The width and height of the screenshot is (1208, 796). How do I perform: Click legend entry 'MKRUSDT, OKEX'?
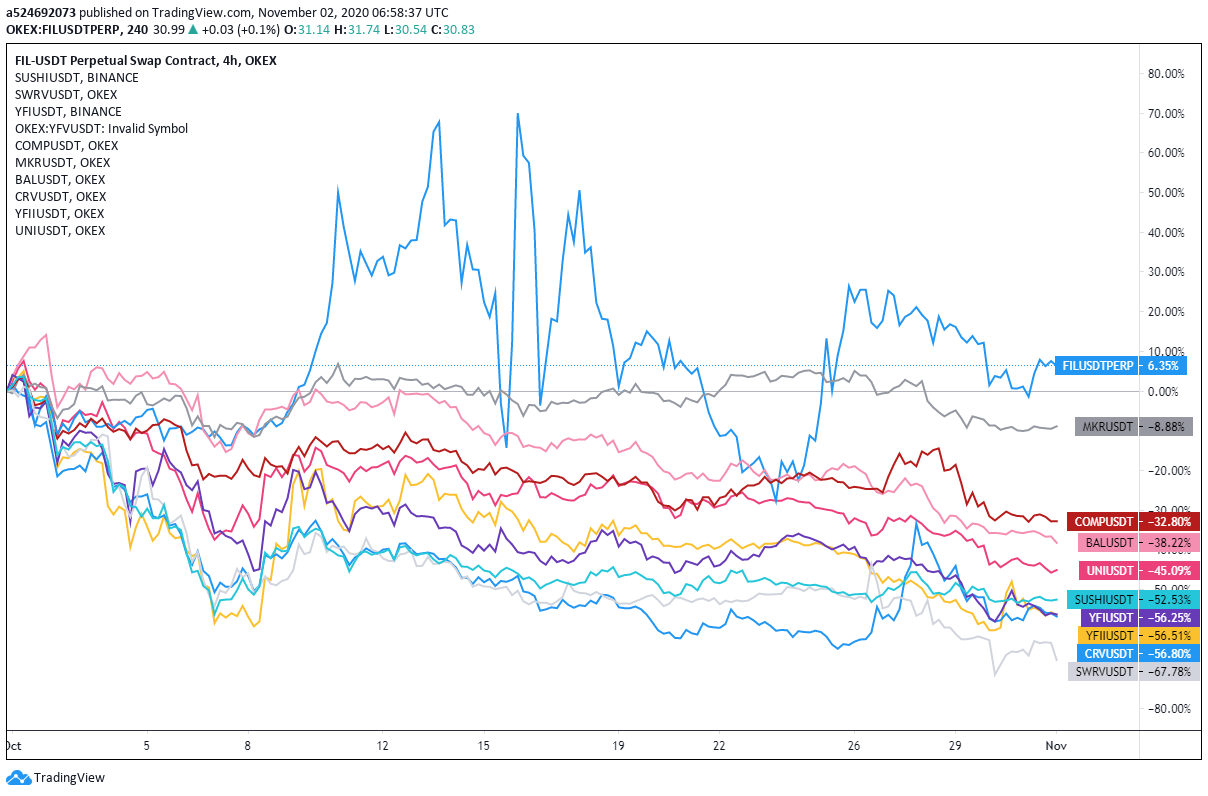coord(63,163)
